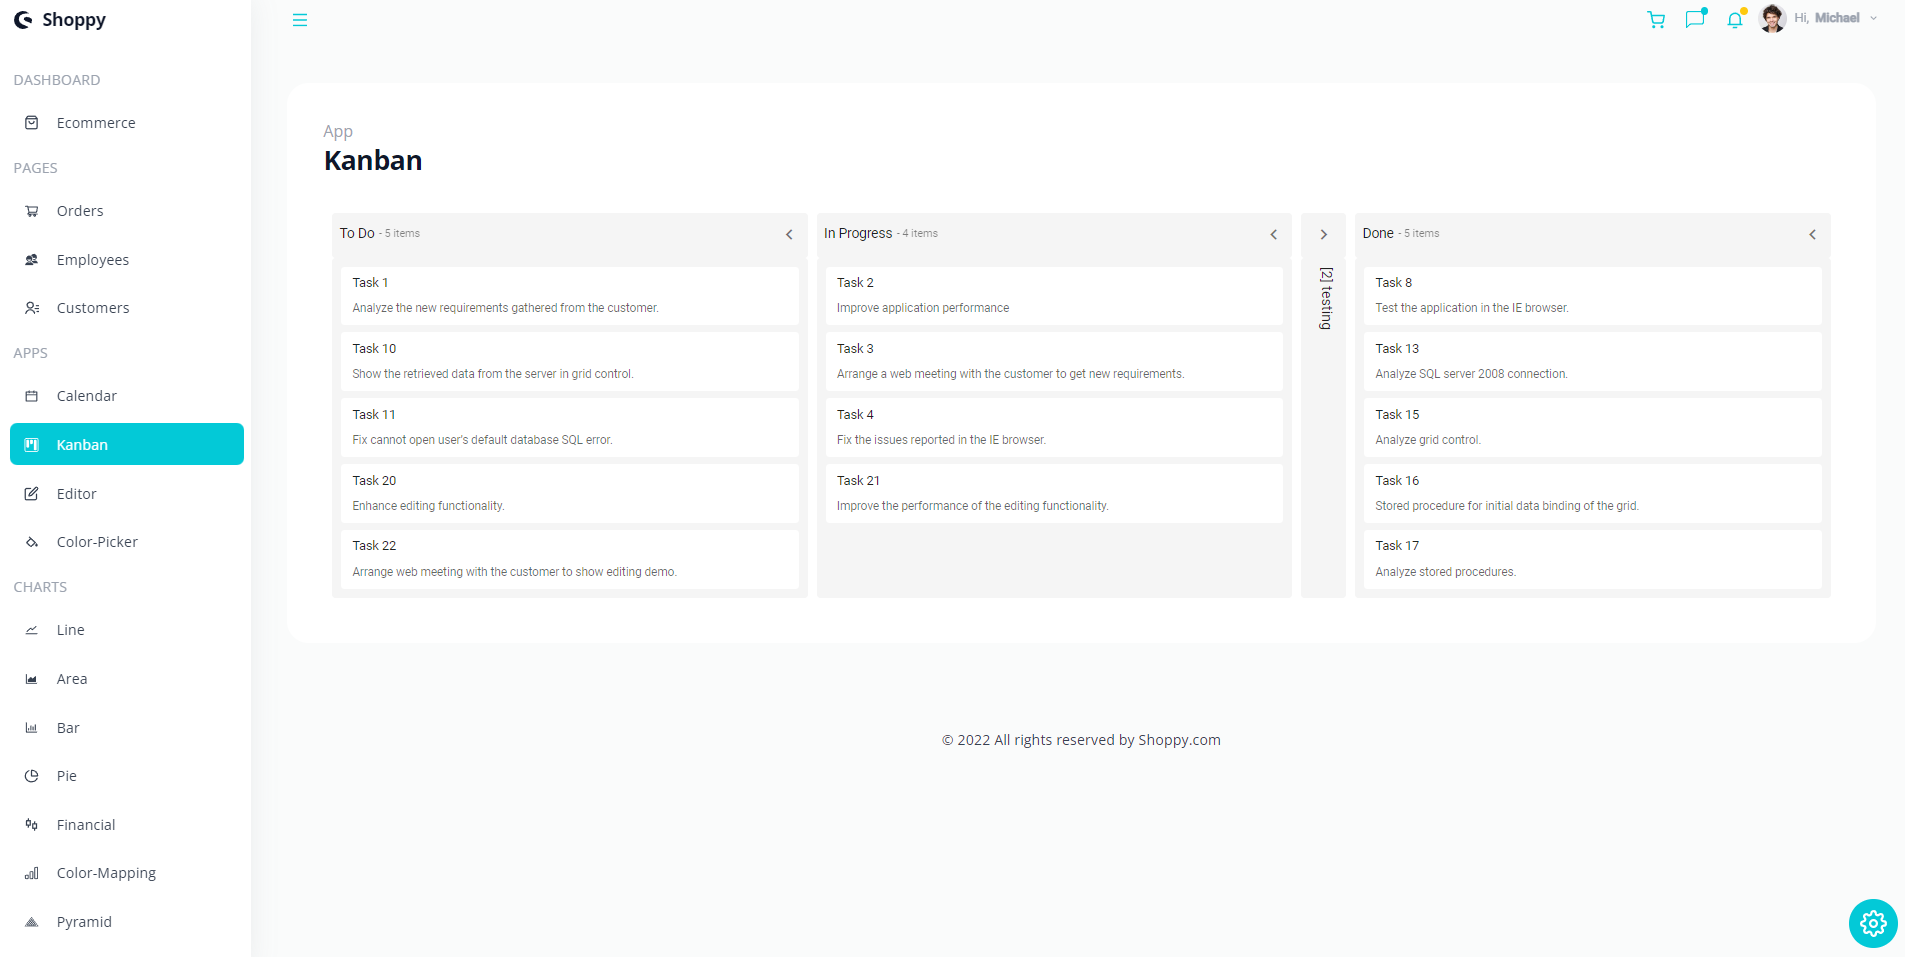1905x957 pixels.
Task: Select the Task 8 card
Action: tap(1592, 295)
